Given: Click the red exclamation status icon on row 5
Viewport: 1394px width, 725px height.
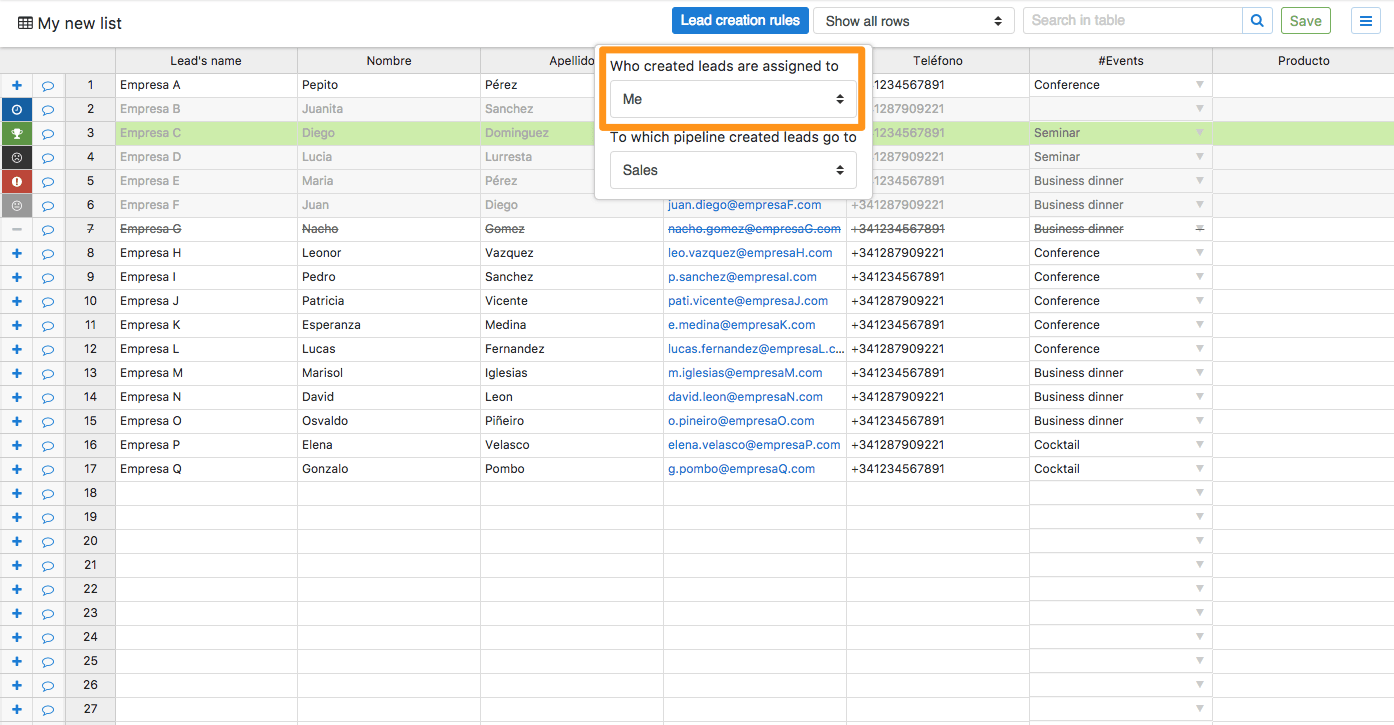Looking at the screenshot, I should (17, 181).
